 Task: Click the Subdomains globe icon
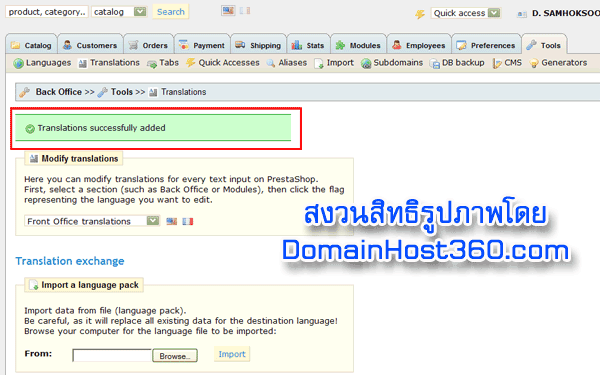[x=366, y=64]
